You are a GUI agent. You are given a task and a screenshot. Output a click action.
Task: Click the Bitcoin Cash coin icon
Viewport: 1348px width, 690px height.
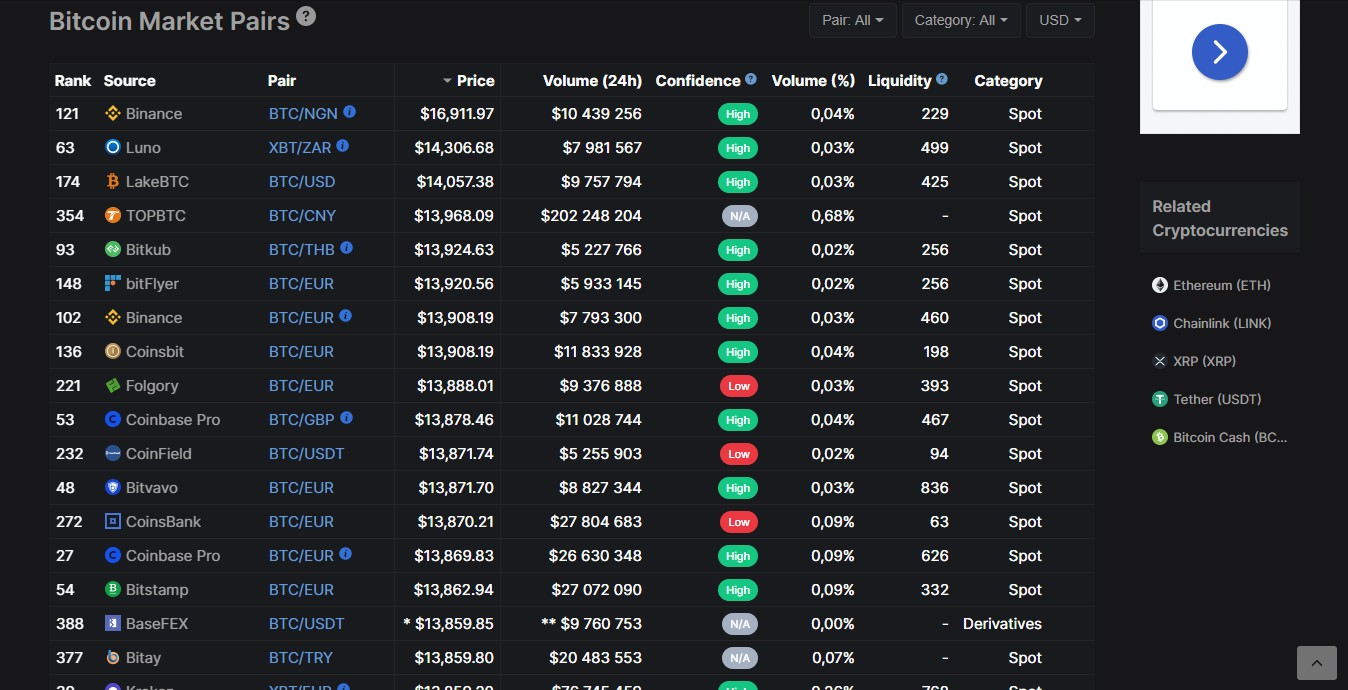(x=1160, y=437)
